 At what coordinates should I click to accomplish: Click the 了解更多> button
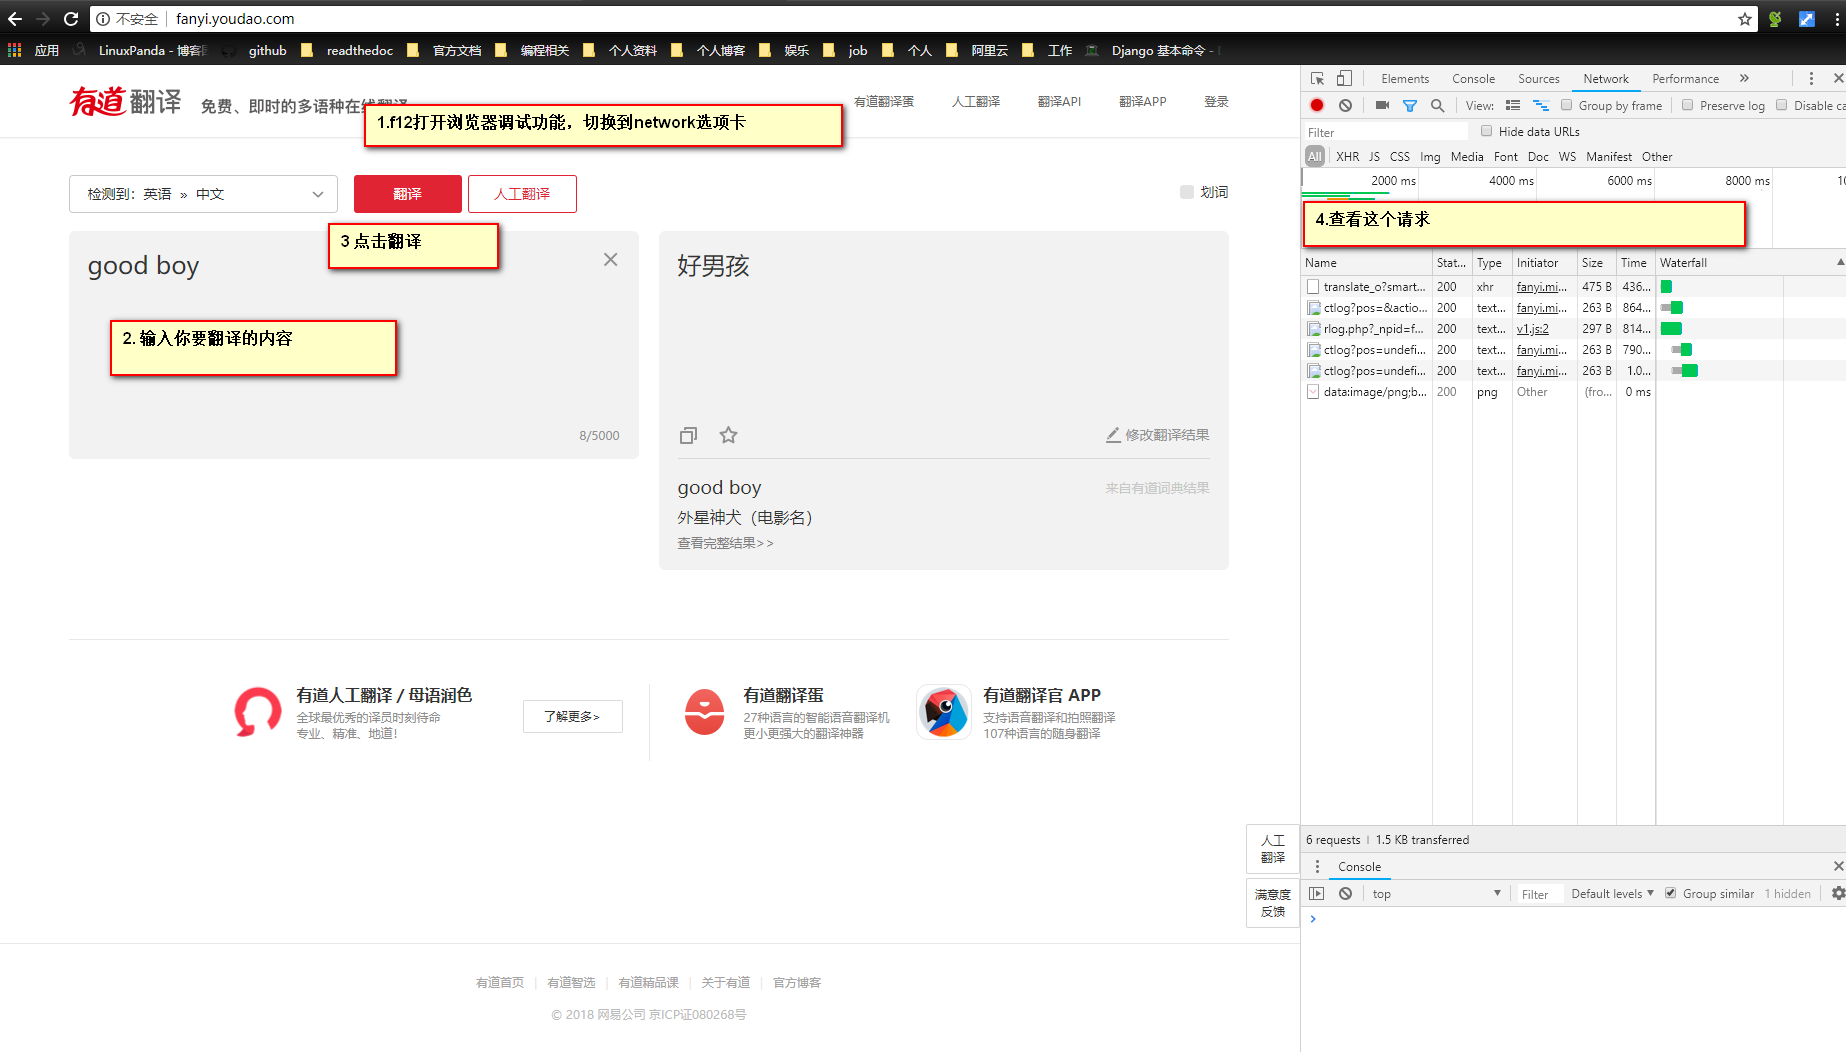click(572, 716)
